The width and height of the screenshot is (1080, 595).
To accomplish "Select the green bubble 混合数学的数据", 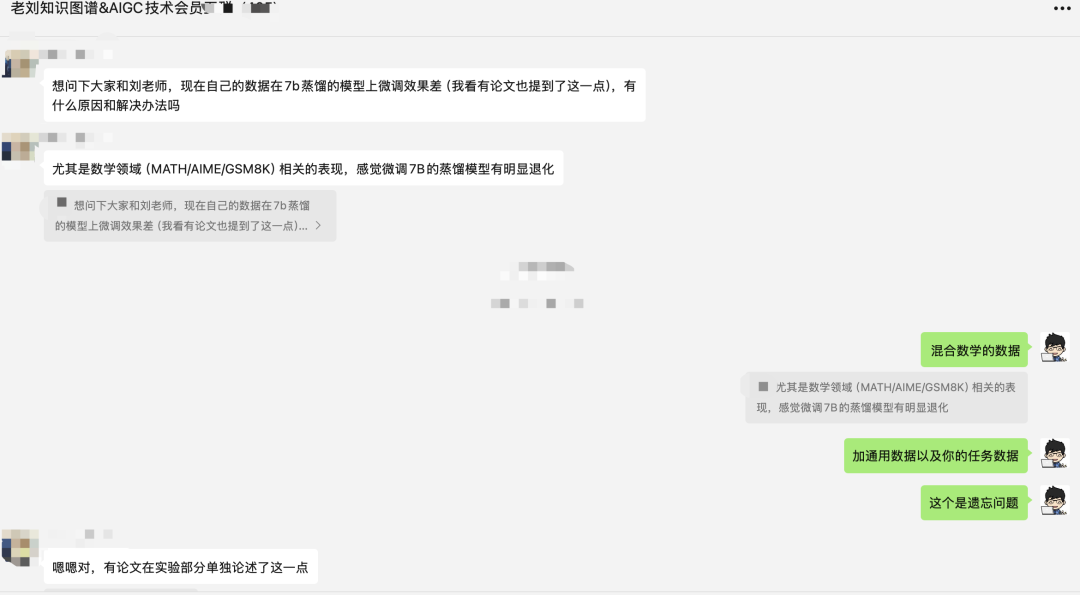I will (x=974, y=350).
